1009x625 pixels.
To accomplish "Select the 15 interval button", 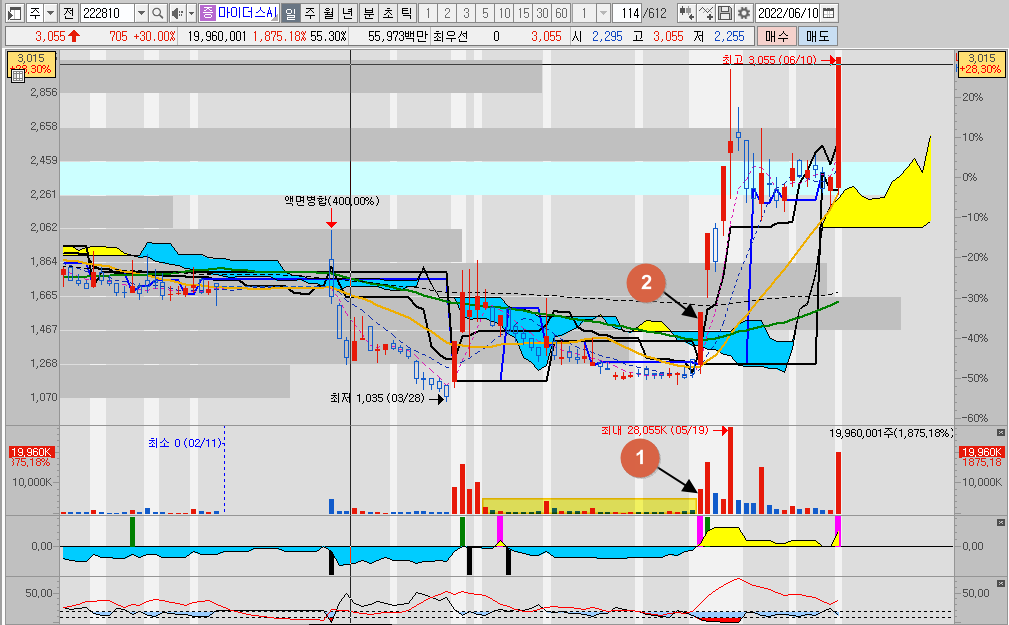I will tap(524, 12).
